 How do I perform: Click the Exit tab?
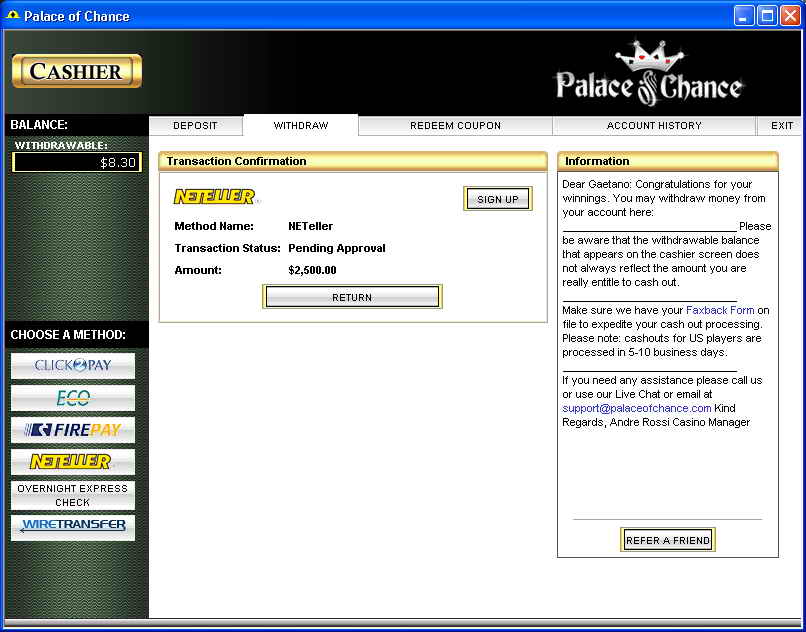pyautogui.click(x=781, y=125)
